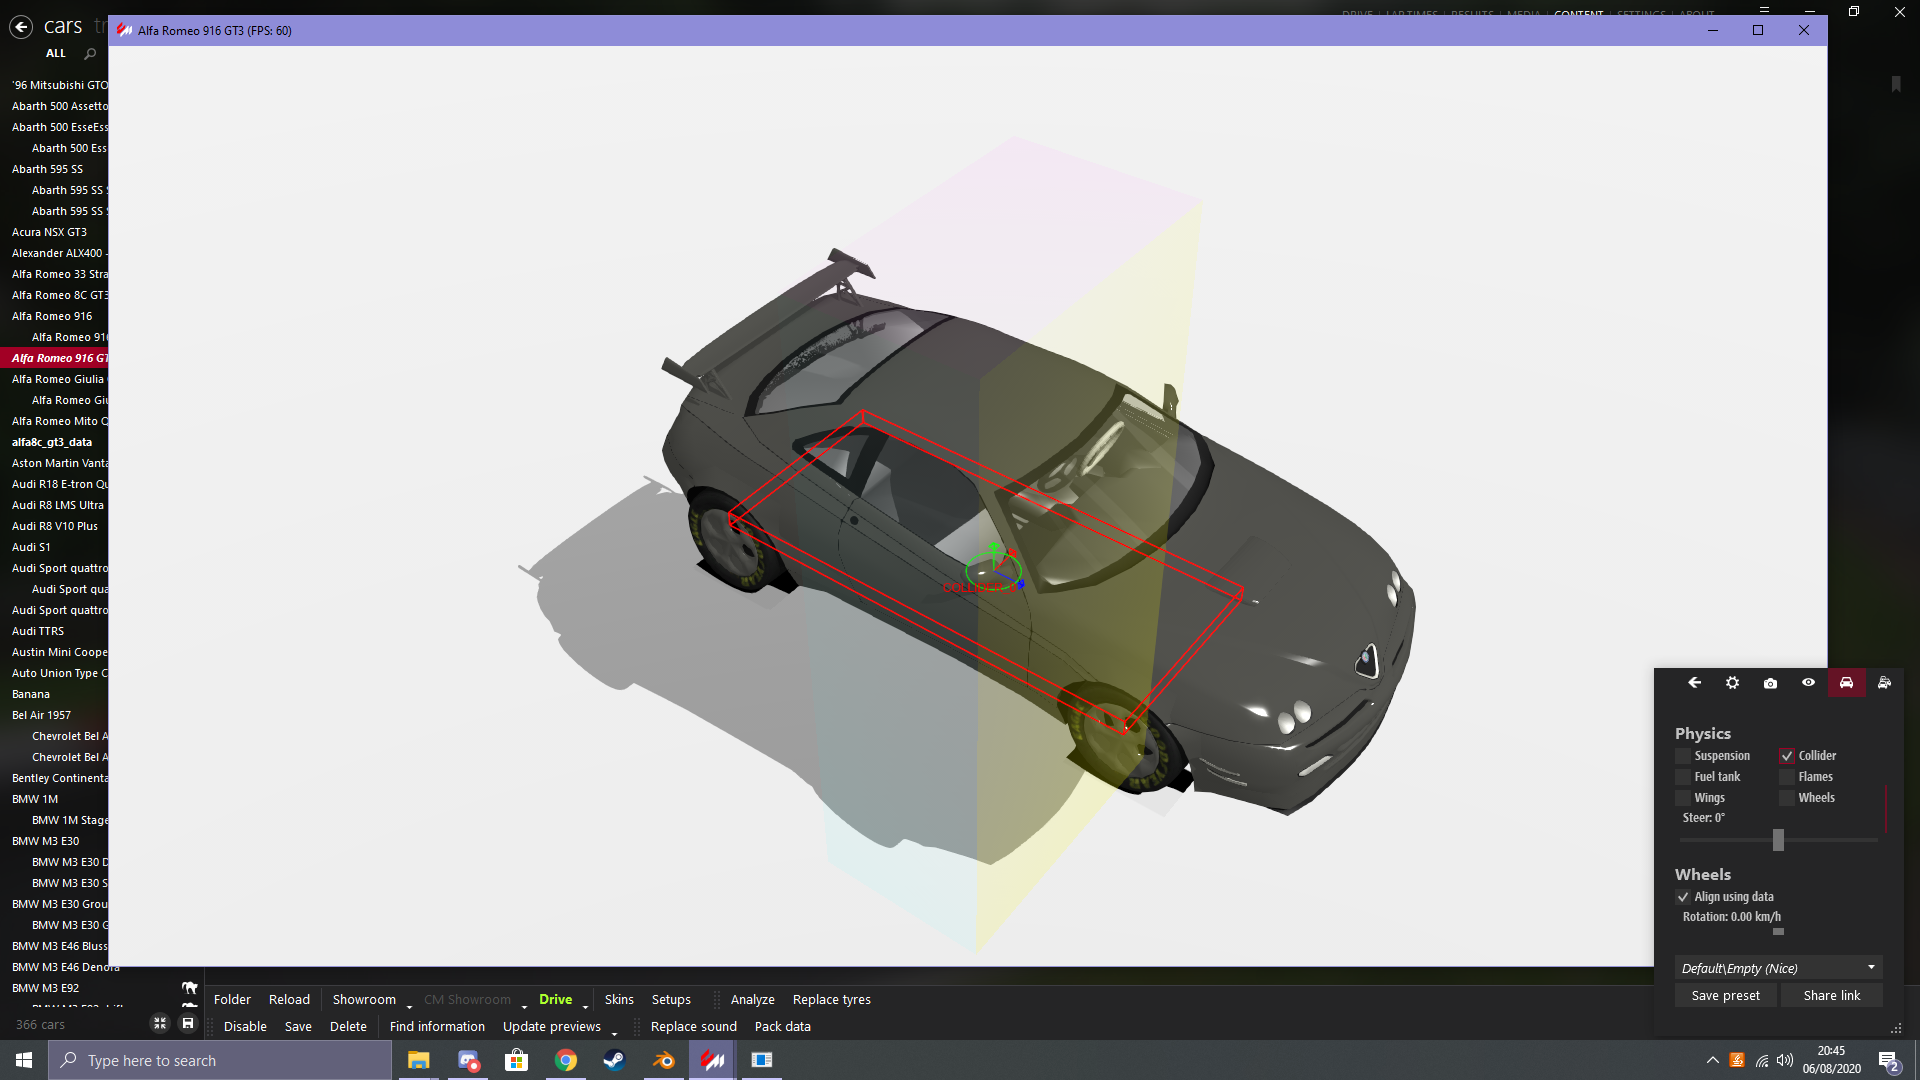Screen dimensions: 1920x1080
Task: Click the Disable button
Action: (245, 1027)
